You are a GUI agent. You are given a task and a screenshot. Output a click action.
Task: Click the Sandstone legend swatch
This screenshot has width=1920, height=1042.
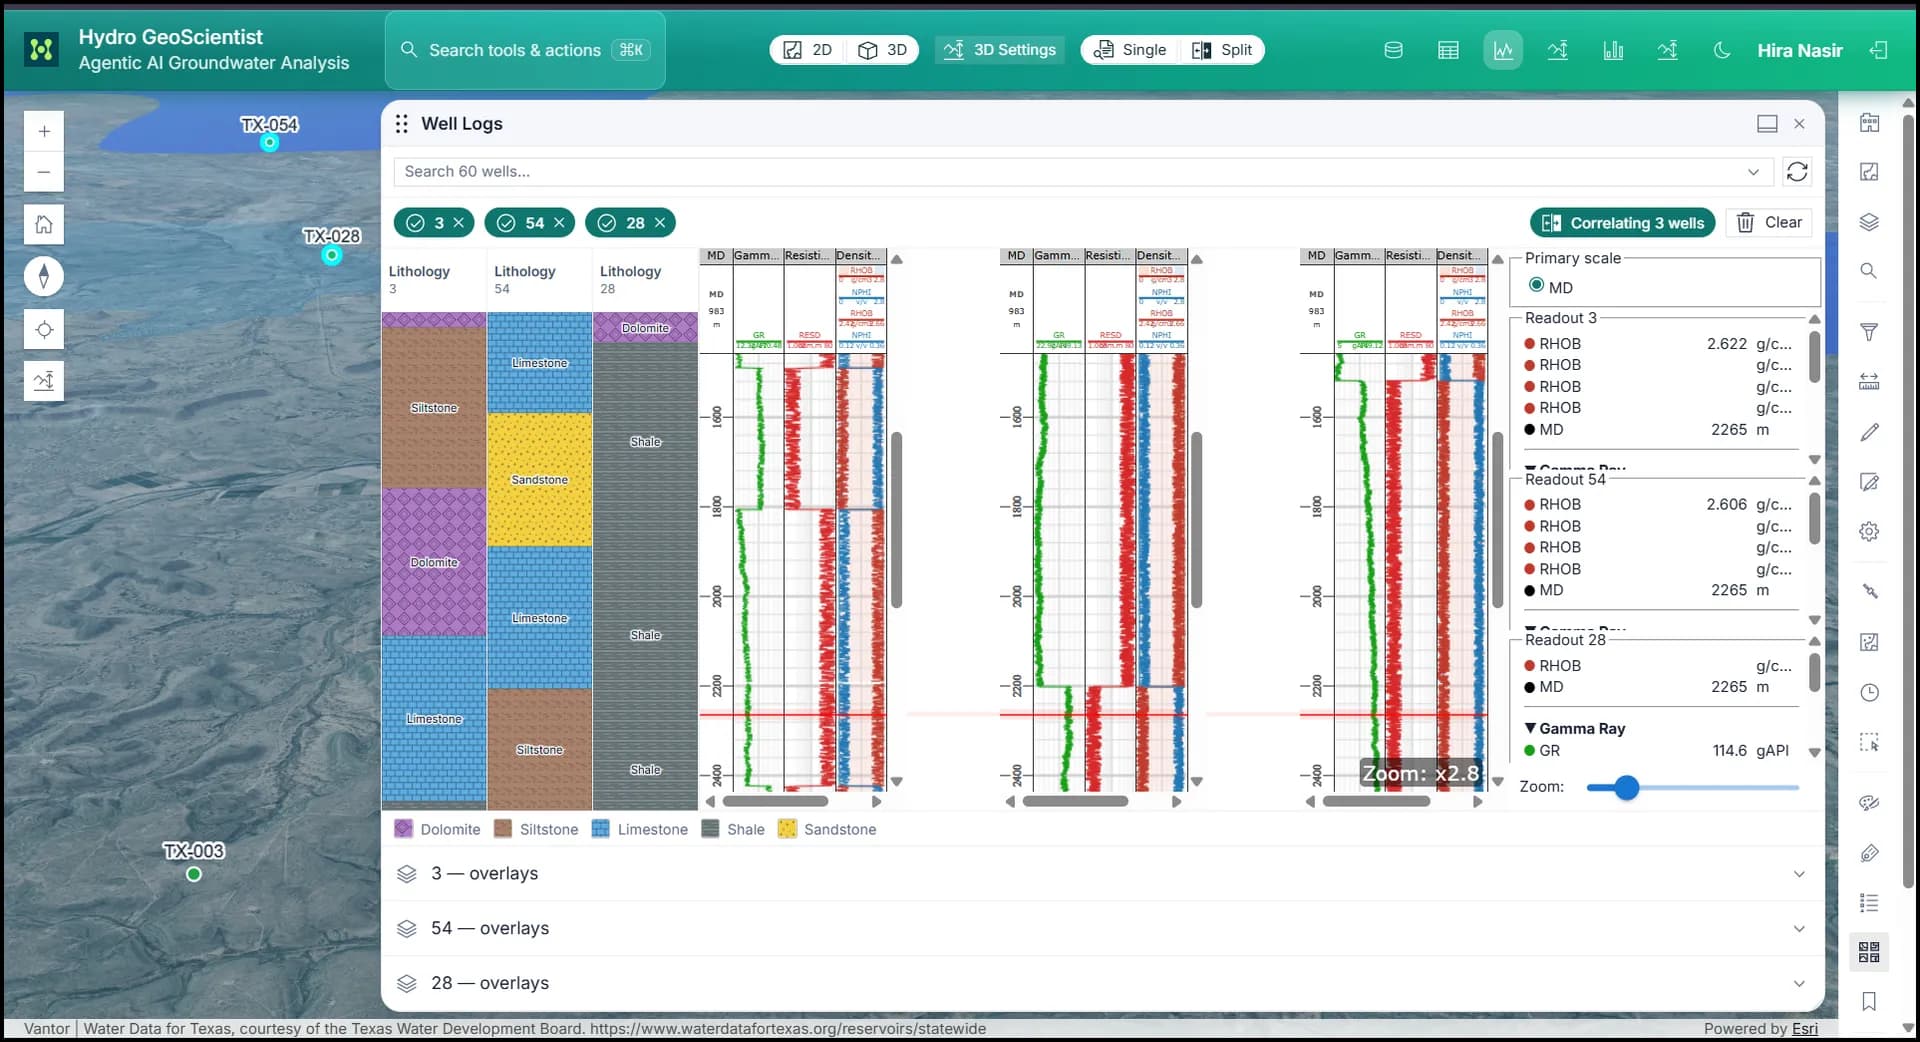(788, 829)
